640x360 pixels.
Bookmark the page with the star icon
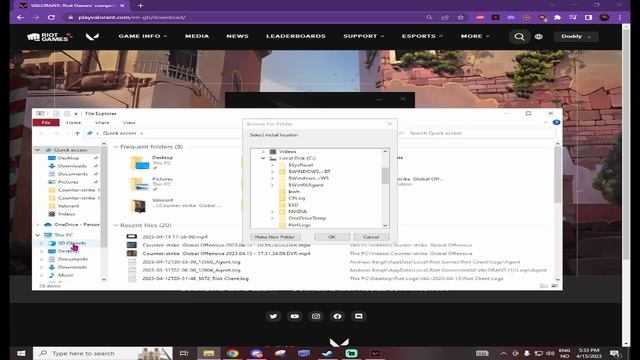click(461, 18)
